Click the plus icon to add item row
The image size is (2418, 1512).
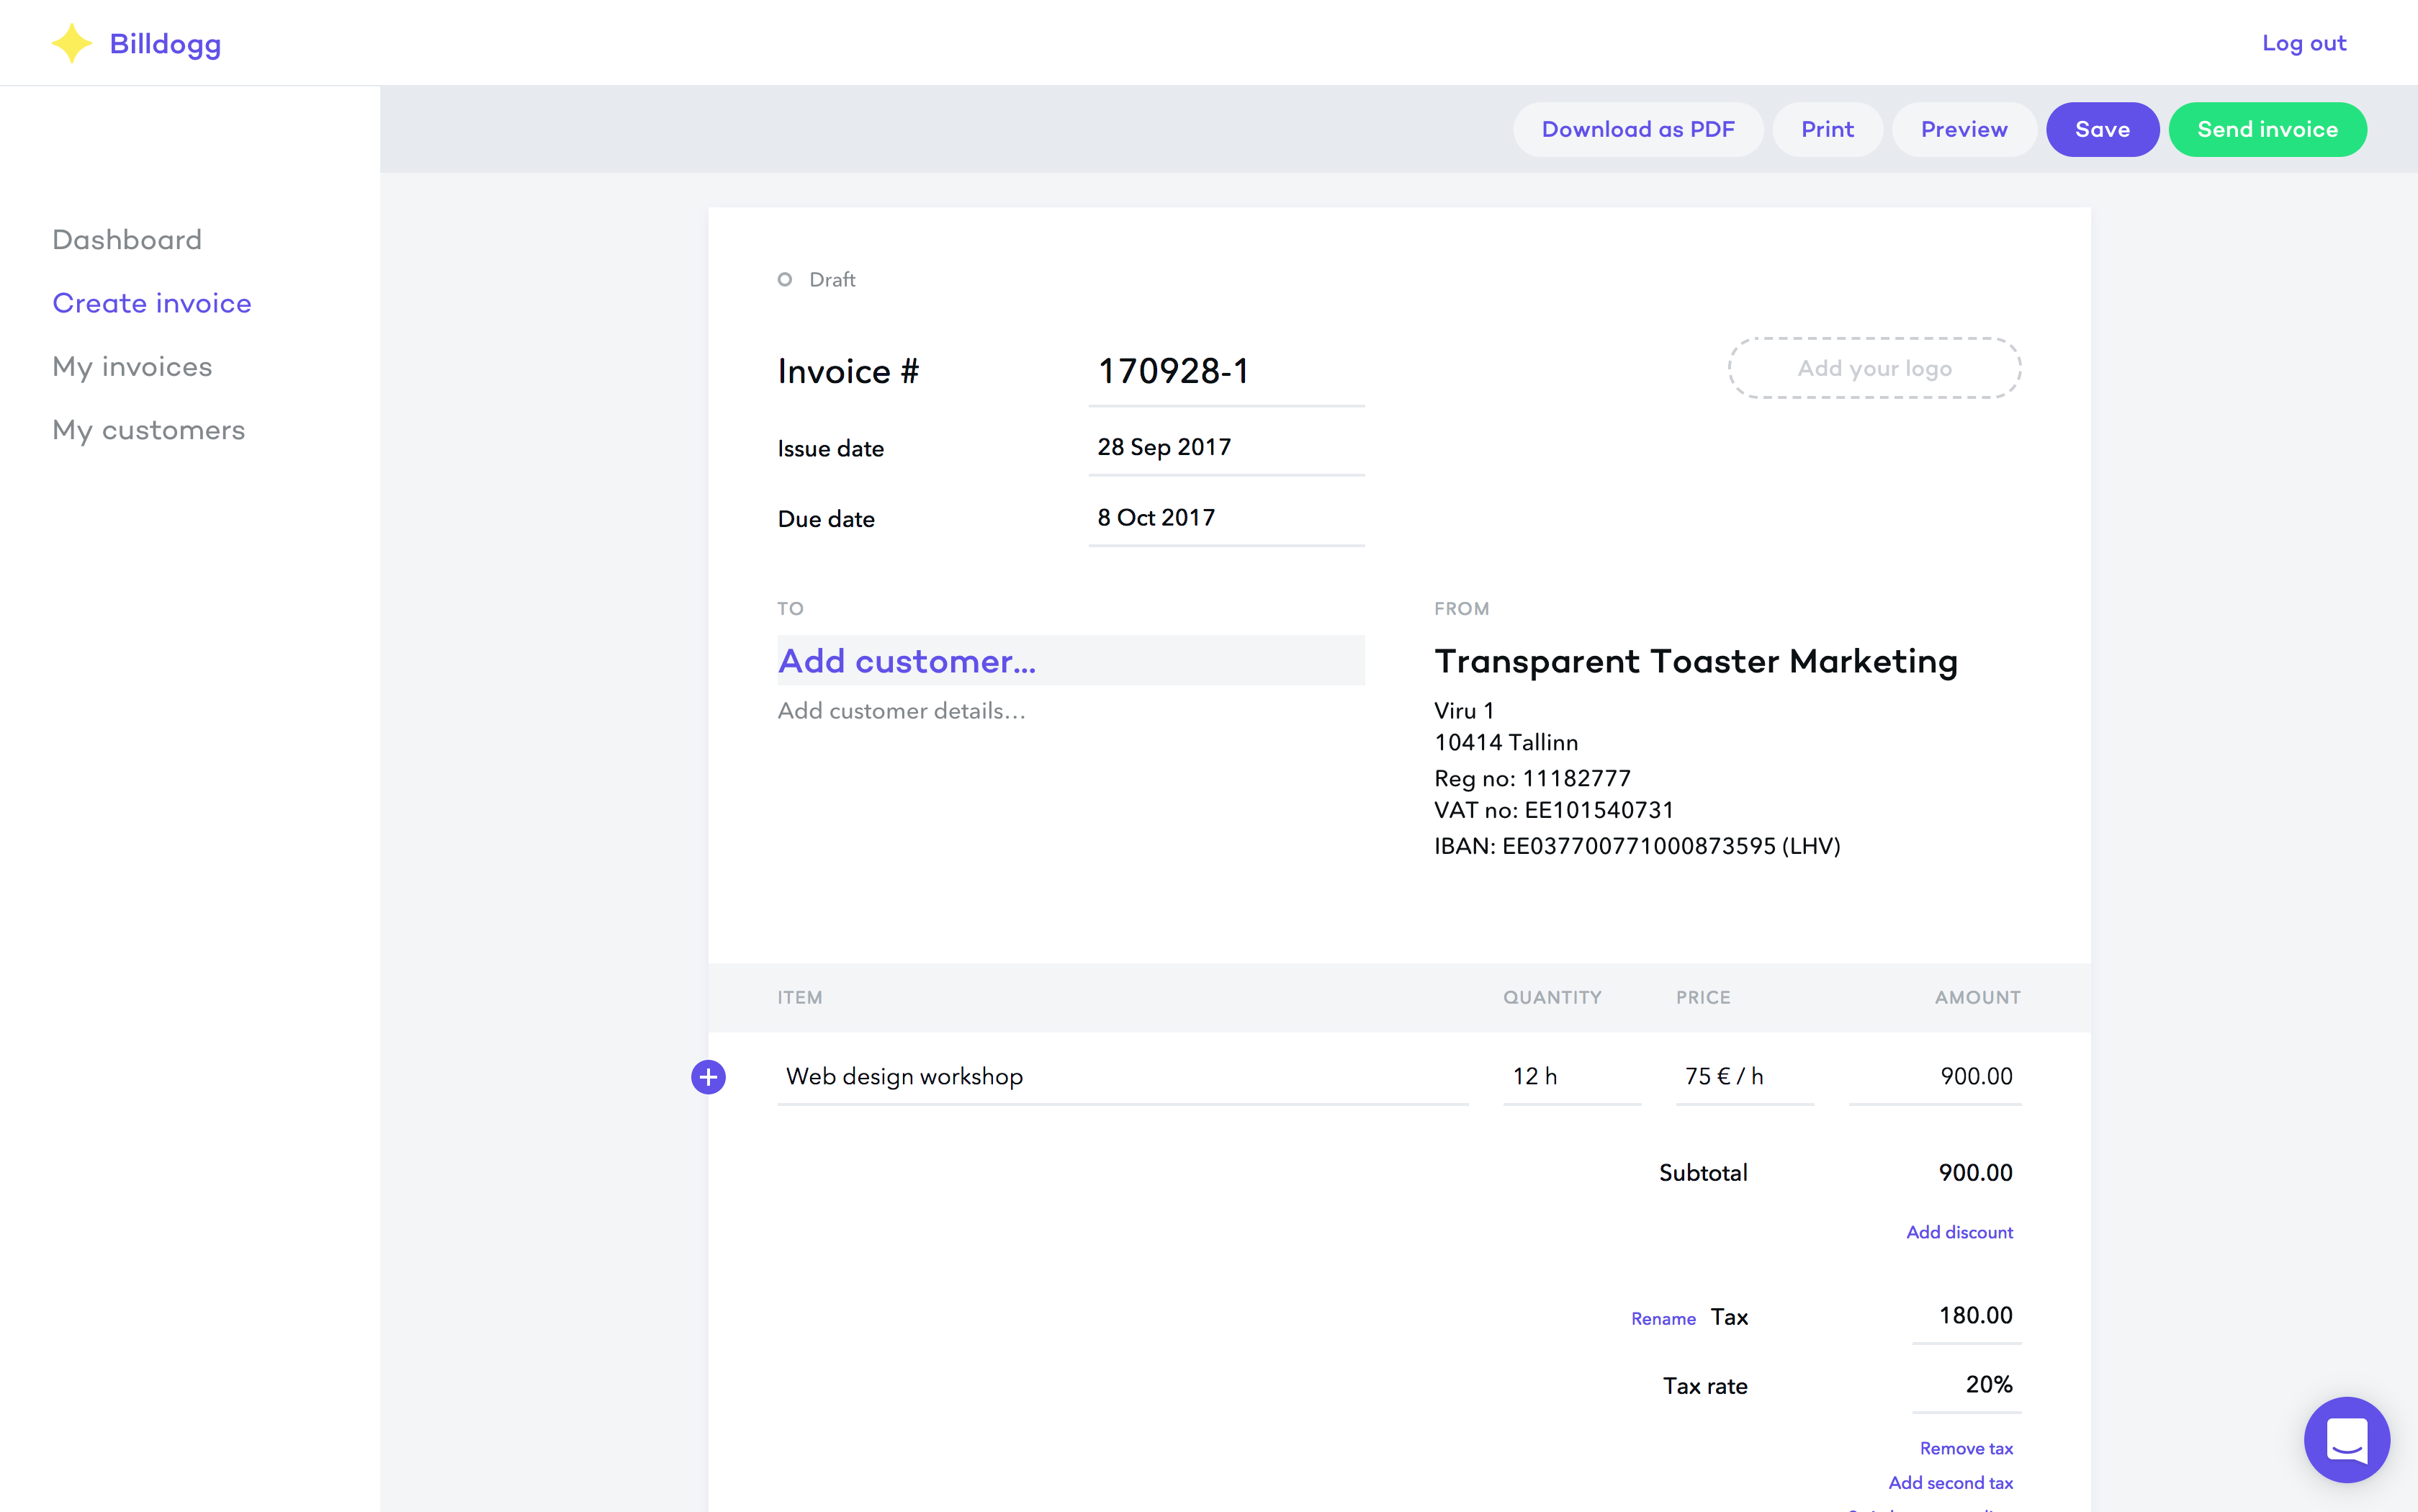[x=708, y=1077]
